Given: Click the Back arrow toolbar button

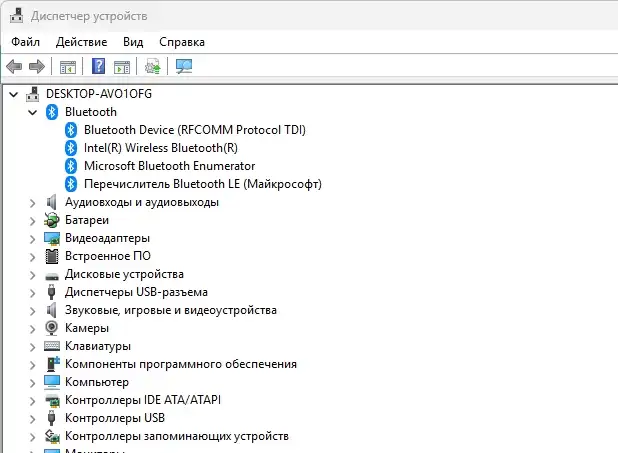Looking at the screenshot, I should (14, 66).
